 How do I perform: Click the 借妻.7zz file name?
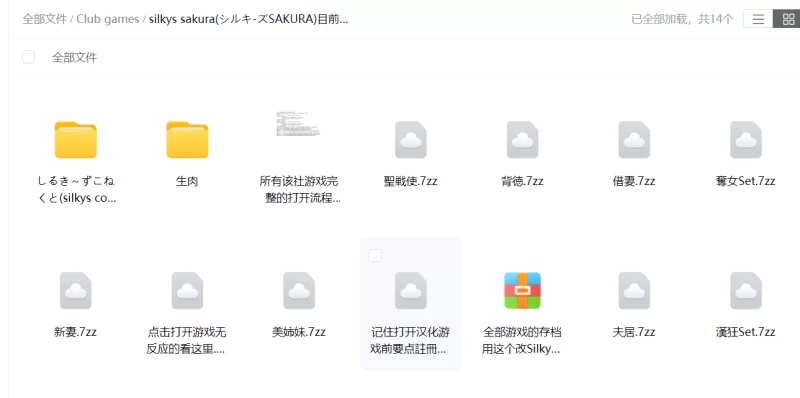click(x=634, y=181)
